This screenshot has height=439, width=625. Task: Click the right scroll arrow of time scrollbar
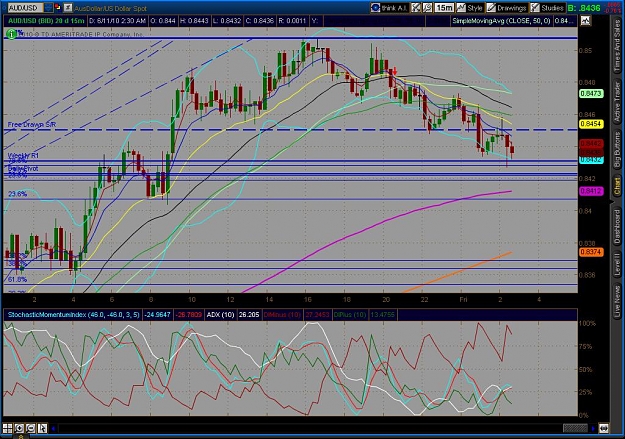click(x=593, y=429)
